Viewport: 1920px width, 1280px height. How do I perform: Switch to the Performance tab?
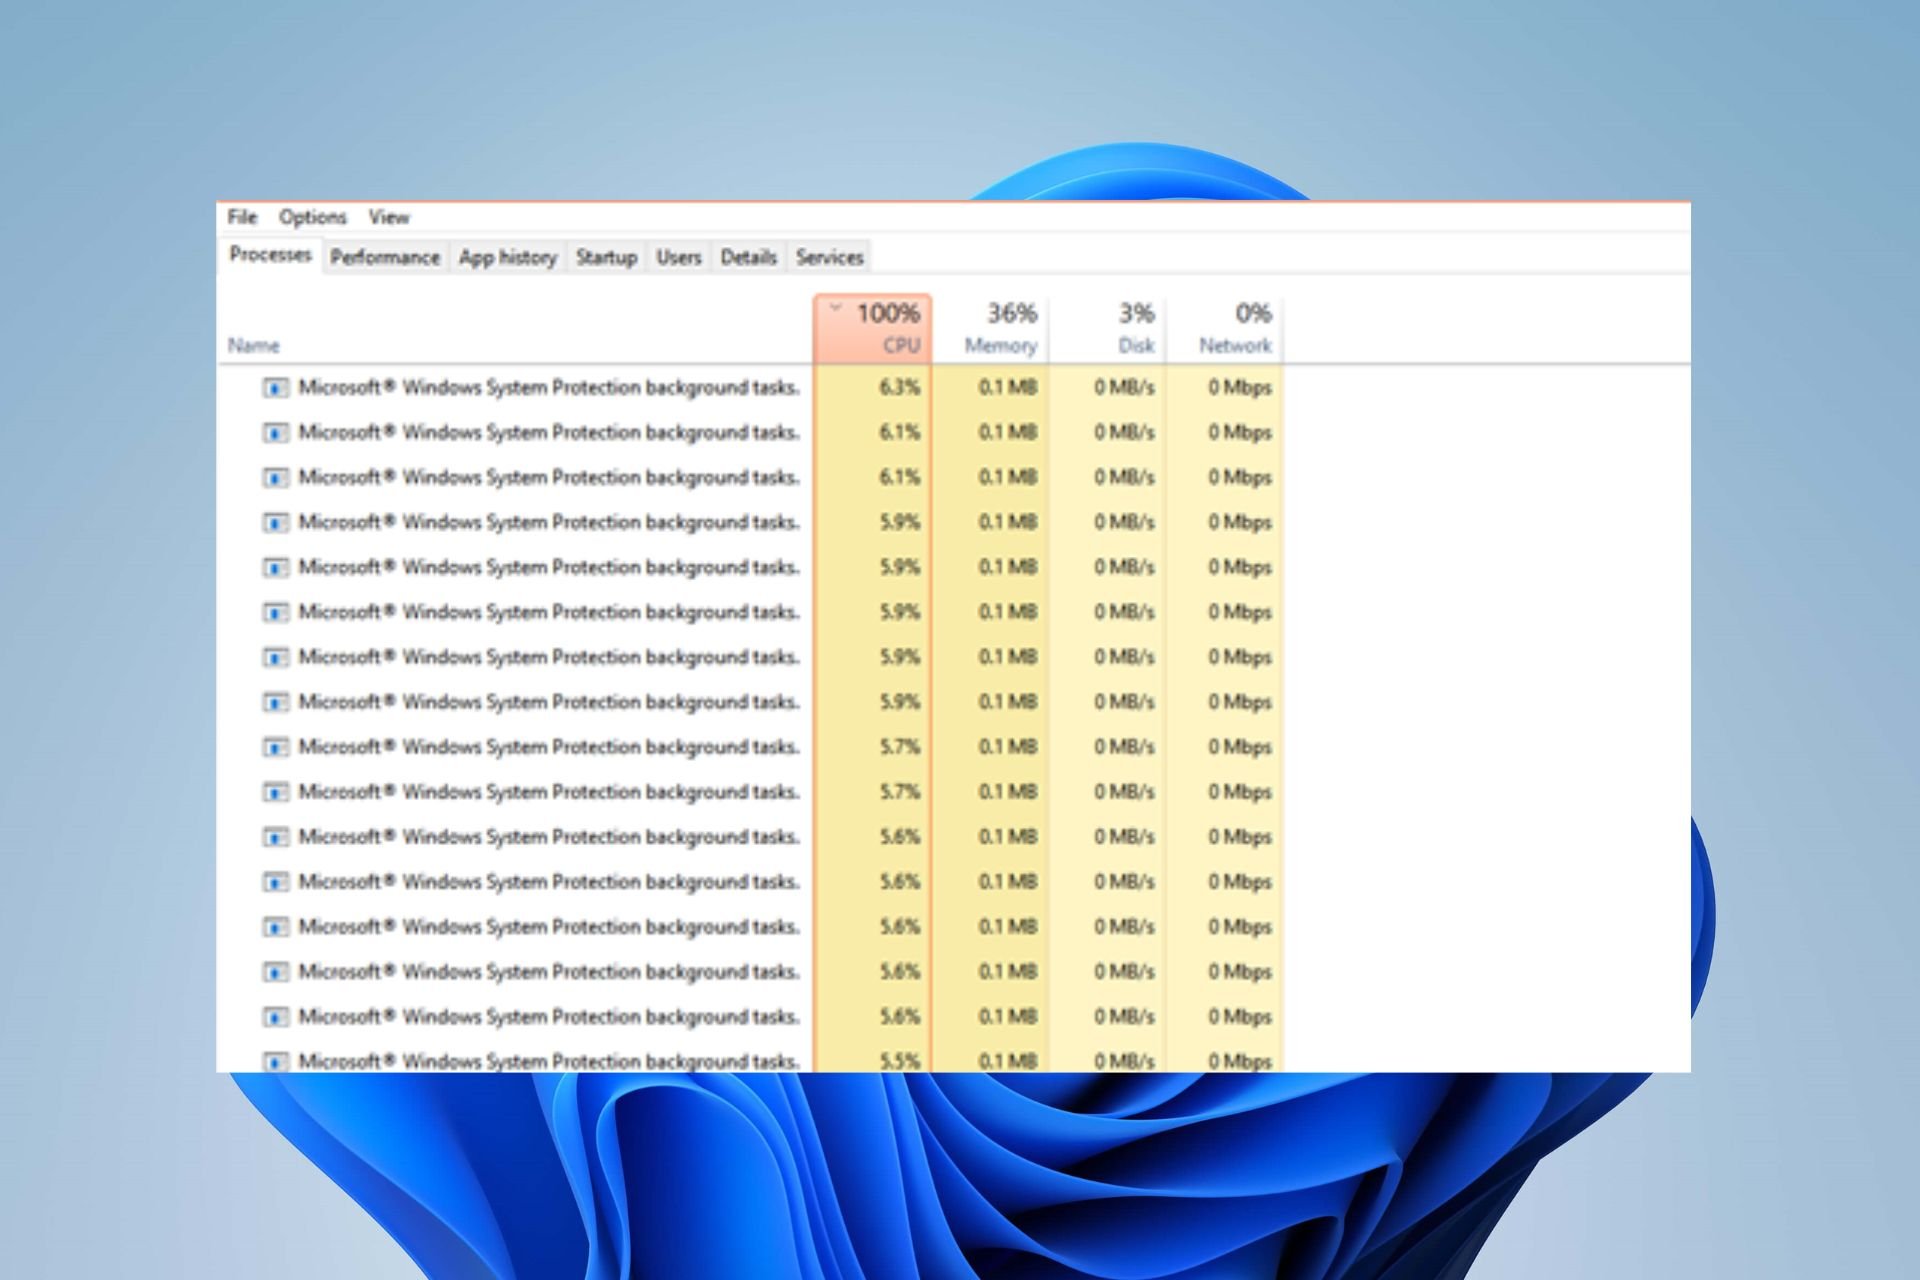[x=385, y=257]
